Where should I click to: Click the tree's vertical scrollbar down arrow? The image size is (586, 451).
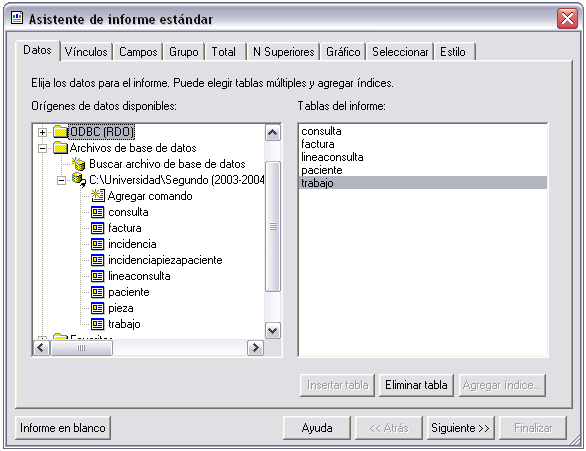tap(273, 331)
